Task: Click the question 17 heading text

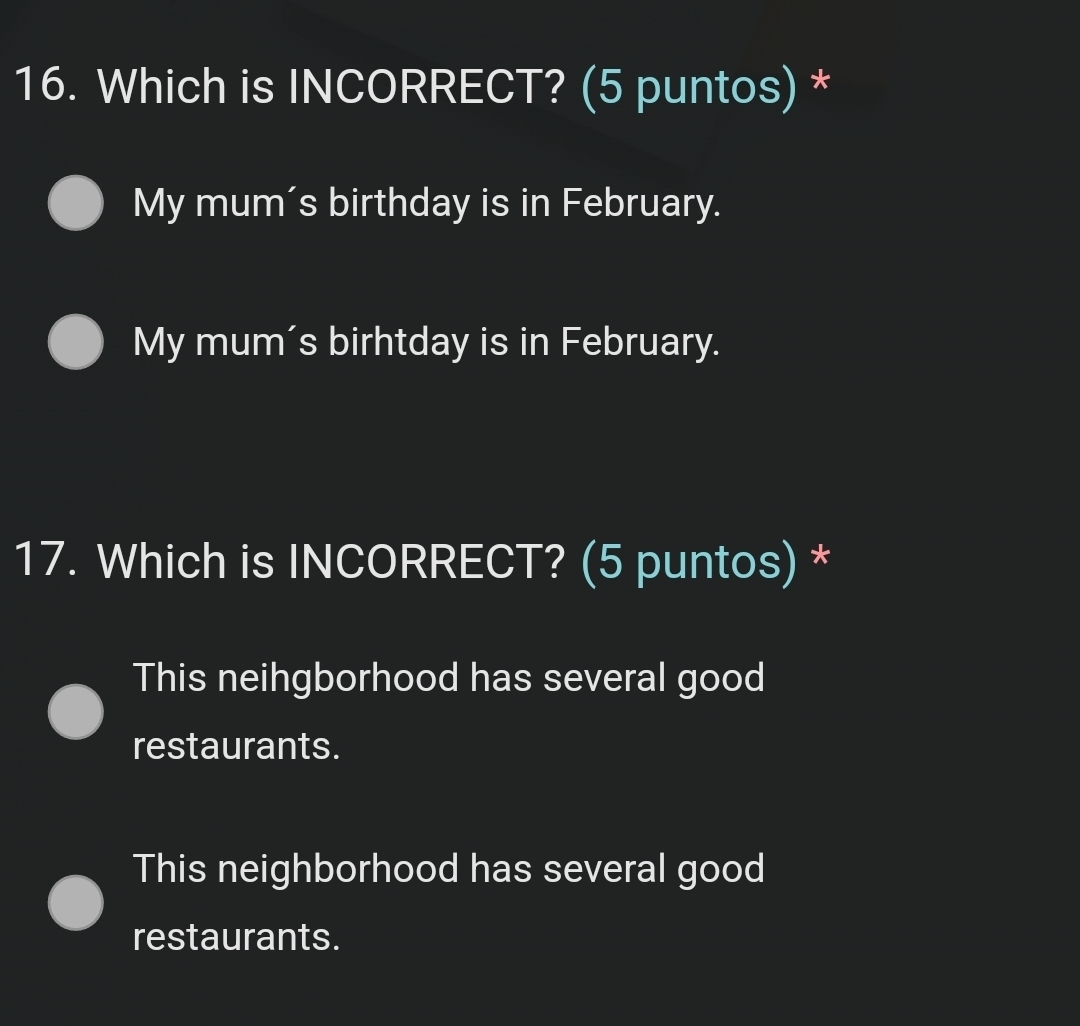Action: (330, 561)
